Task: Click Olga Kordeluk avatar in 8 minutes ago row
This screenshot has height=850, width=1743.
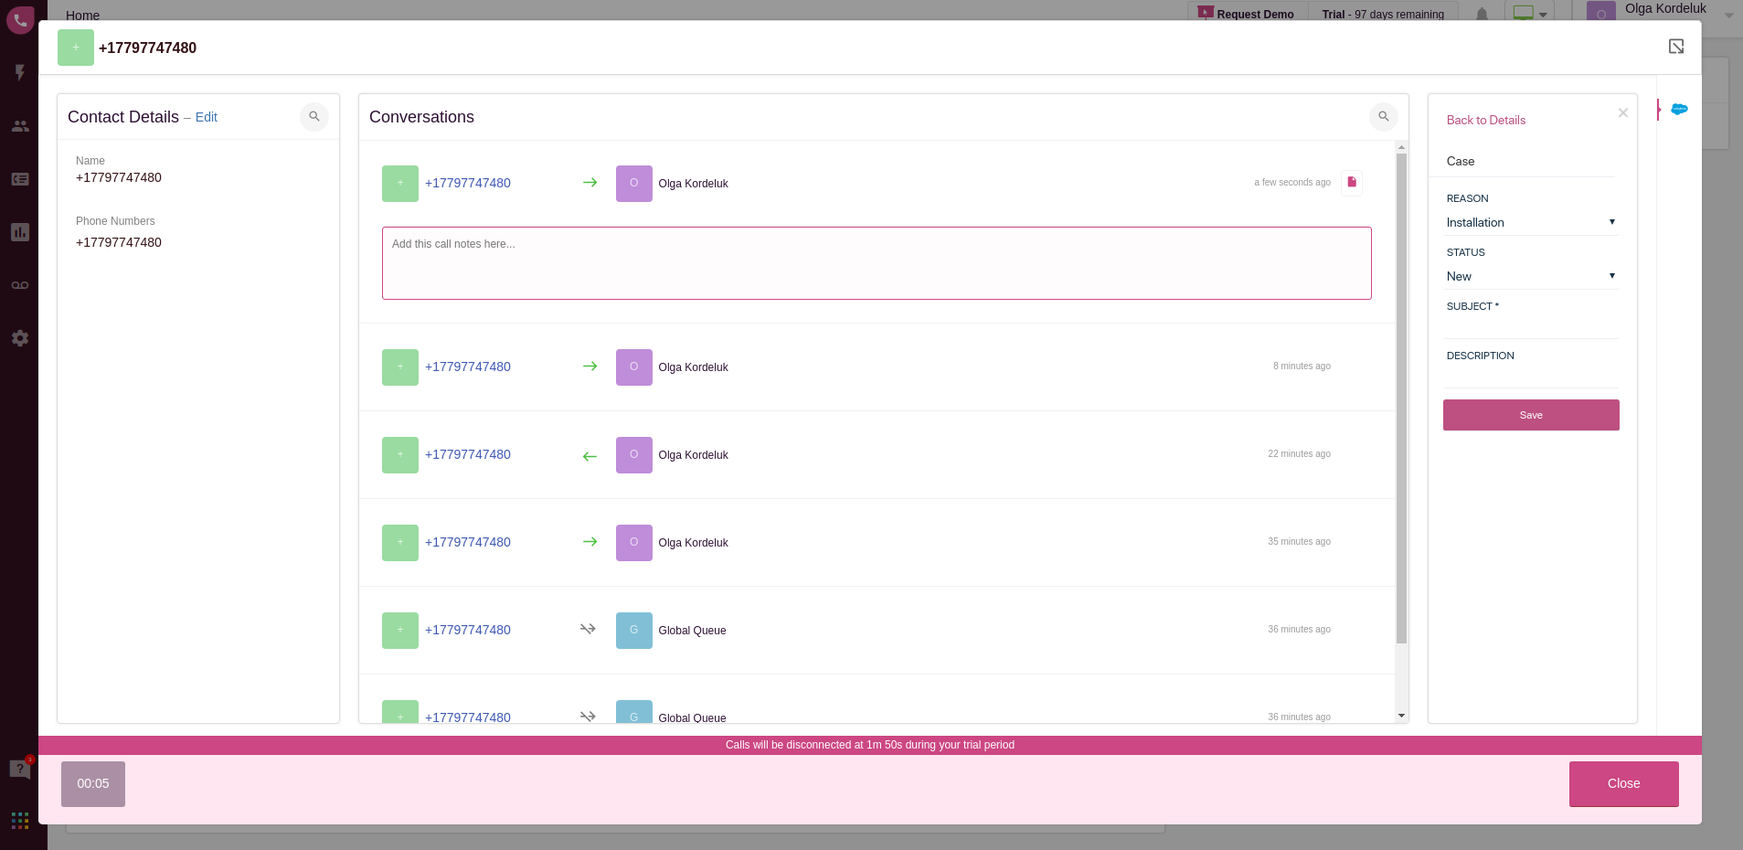Action: (x=634, y=367)
